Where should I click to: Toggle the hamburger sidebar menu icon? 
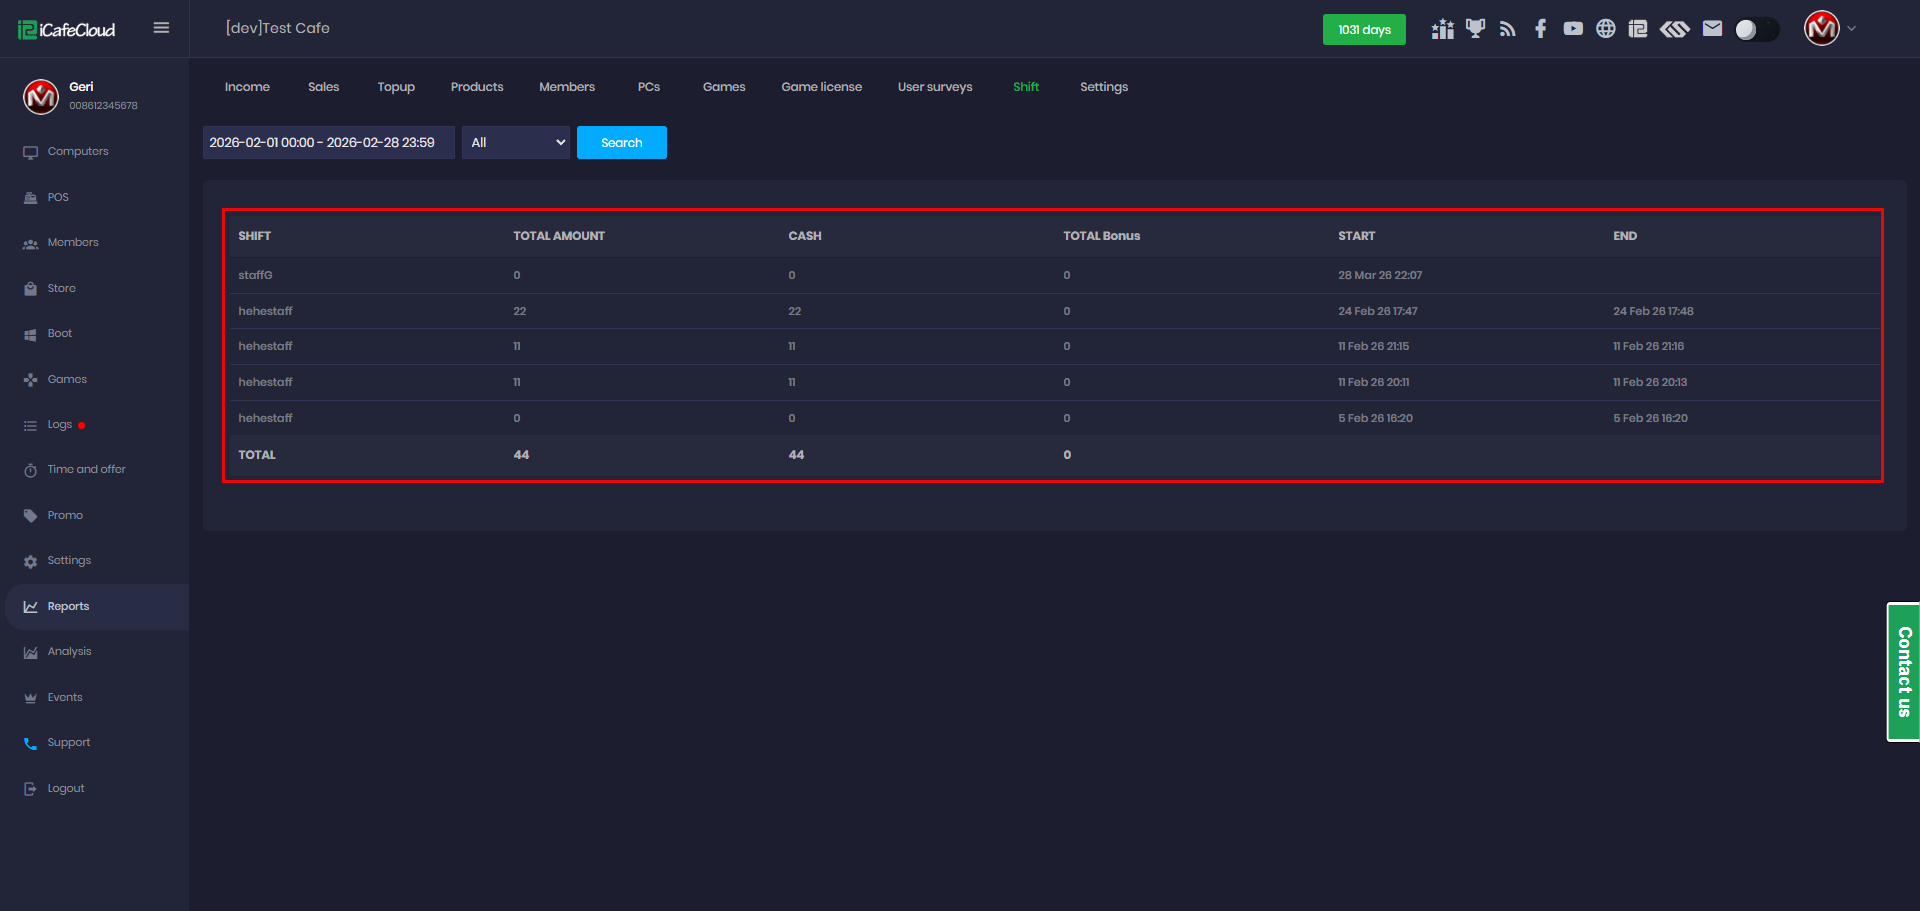[x=161, y=28]
